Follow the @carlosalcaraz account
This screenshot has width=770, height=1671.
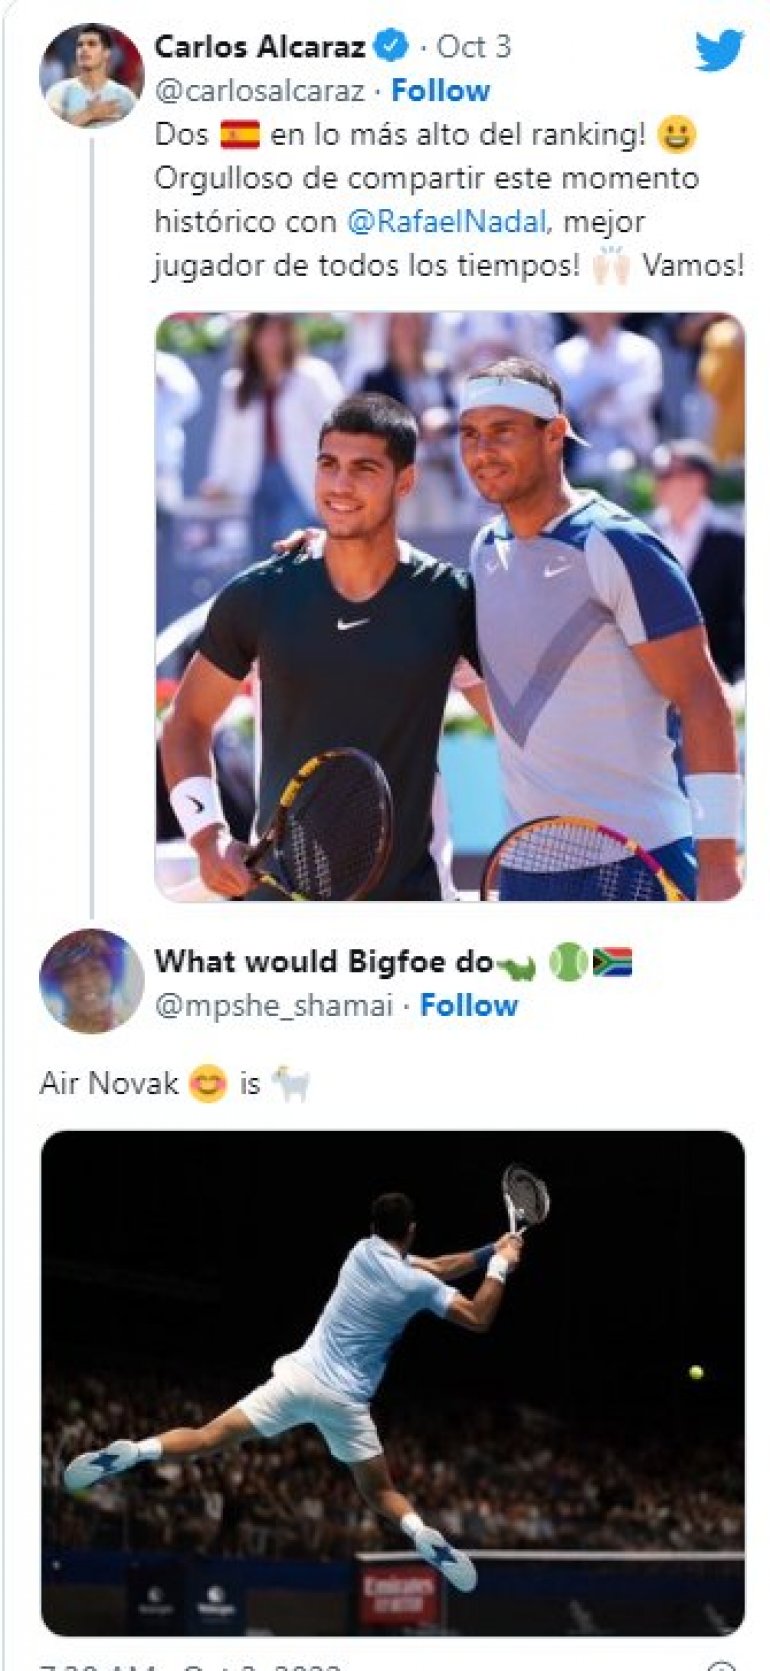click(440, 91)
